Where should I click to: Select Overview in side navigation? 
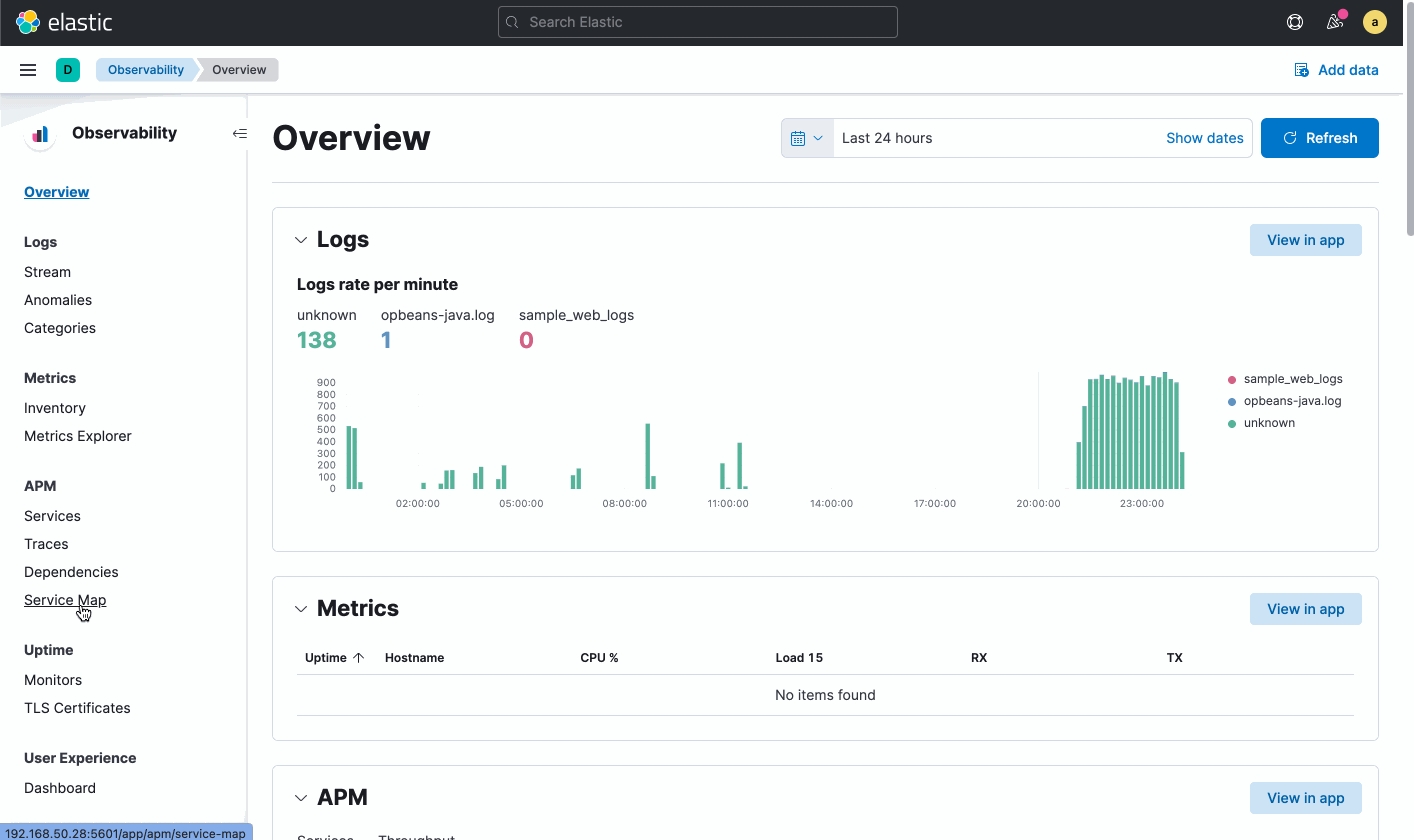57,192
